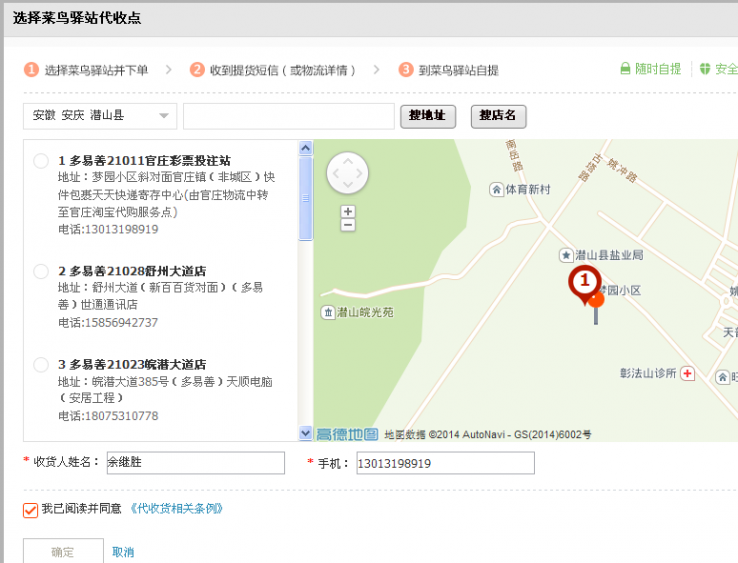738x563 pixels.
Task: Click the station list scroll down arrow
Action: click(305, 433)
